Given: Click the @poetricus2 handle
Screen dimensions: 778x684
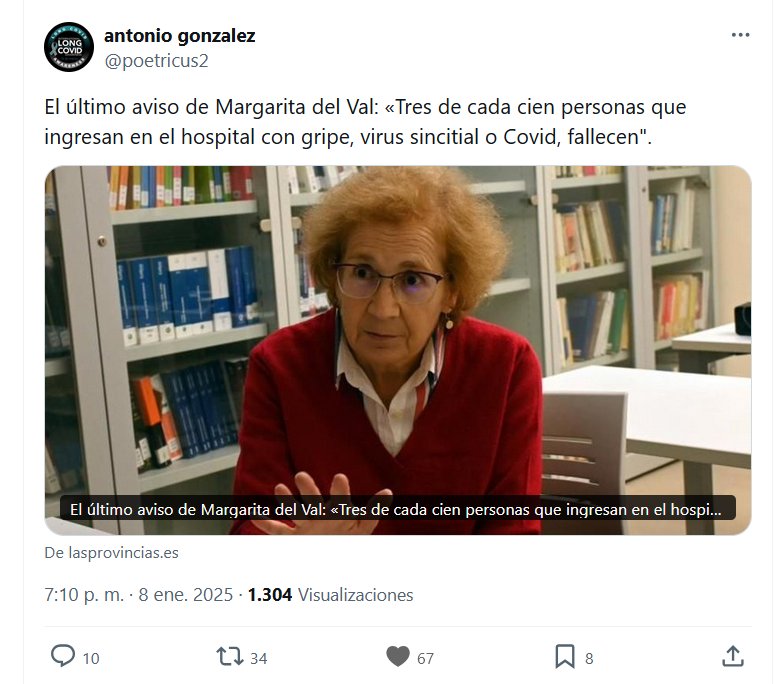Looking at the screenshot, I should (156, 61).
